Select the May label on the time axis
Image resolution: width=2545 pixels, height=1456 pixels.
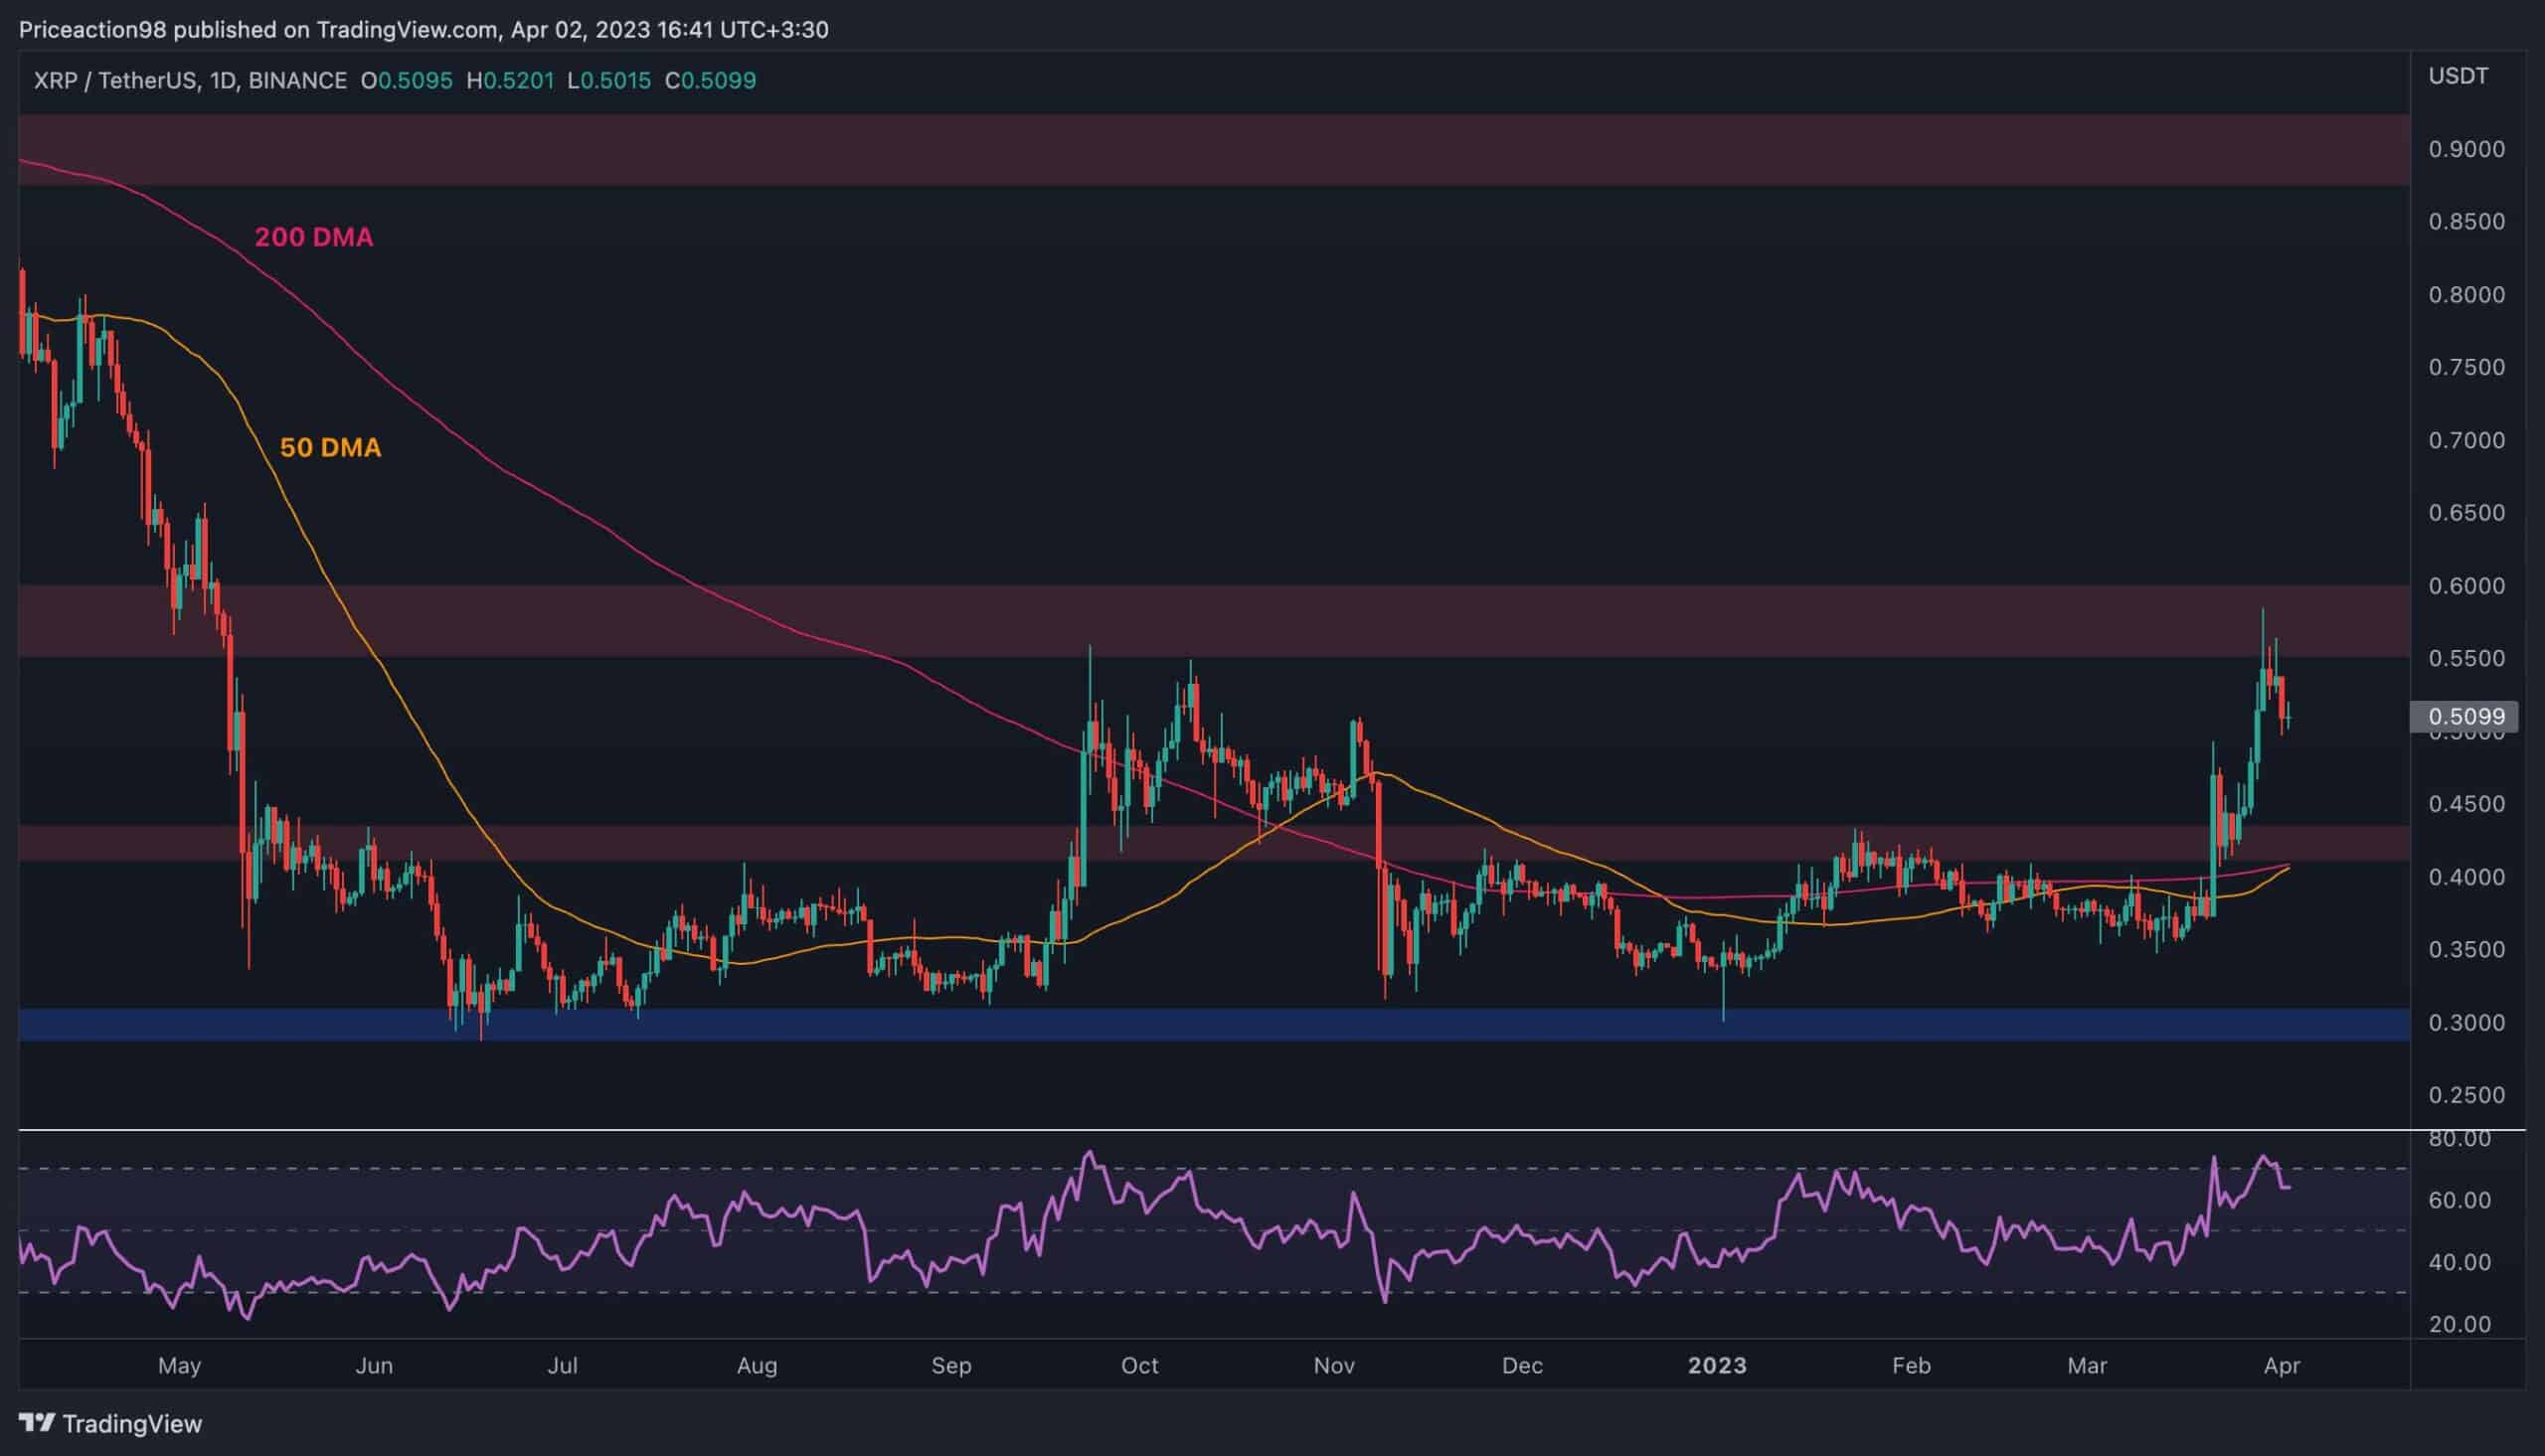pos(181,1365)
